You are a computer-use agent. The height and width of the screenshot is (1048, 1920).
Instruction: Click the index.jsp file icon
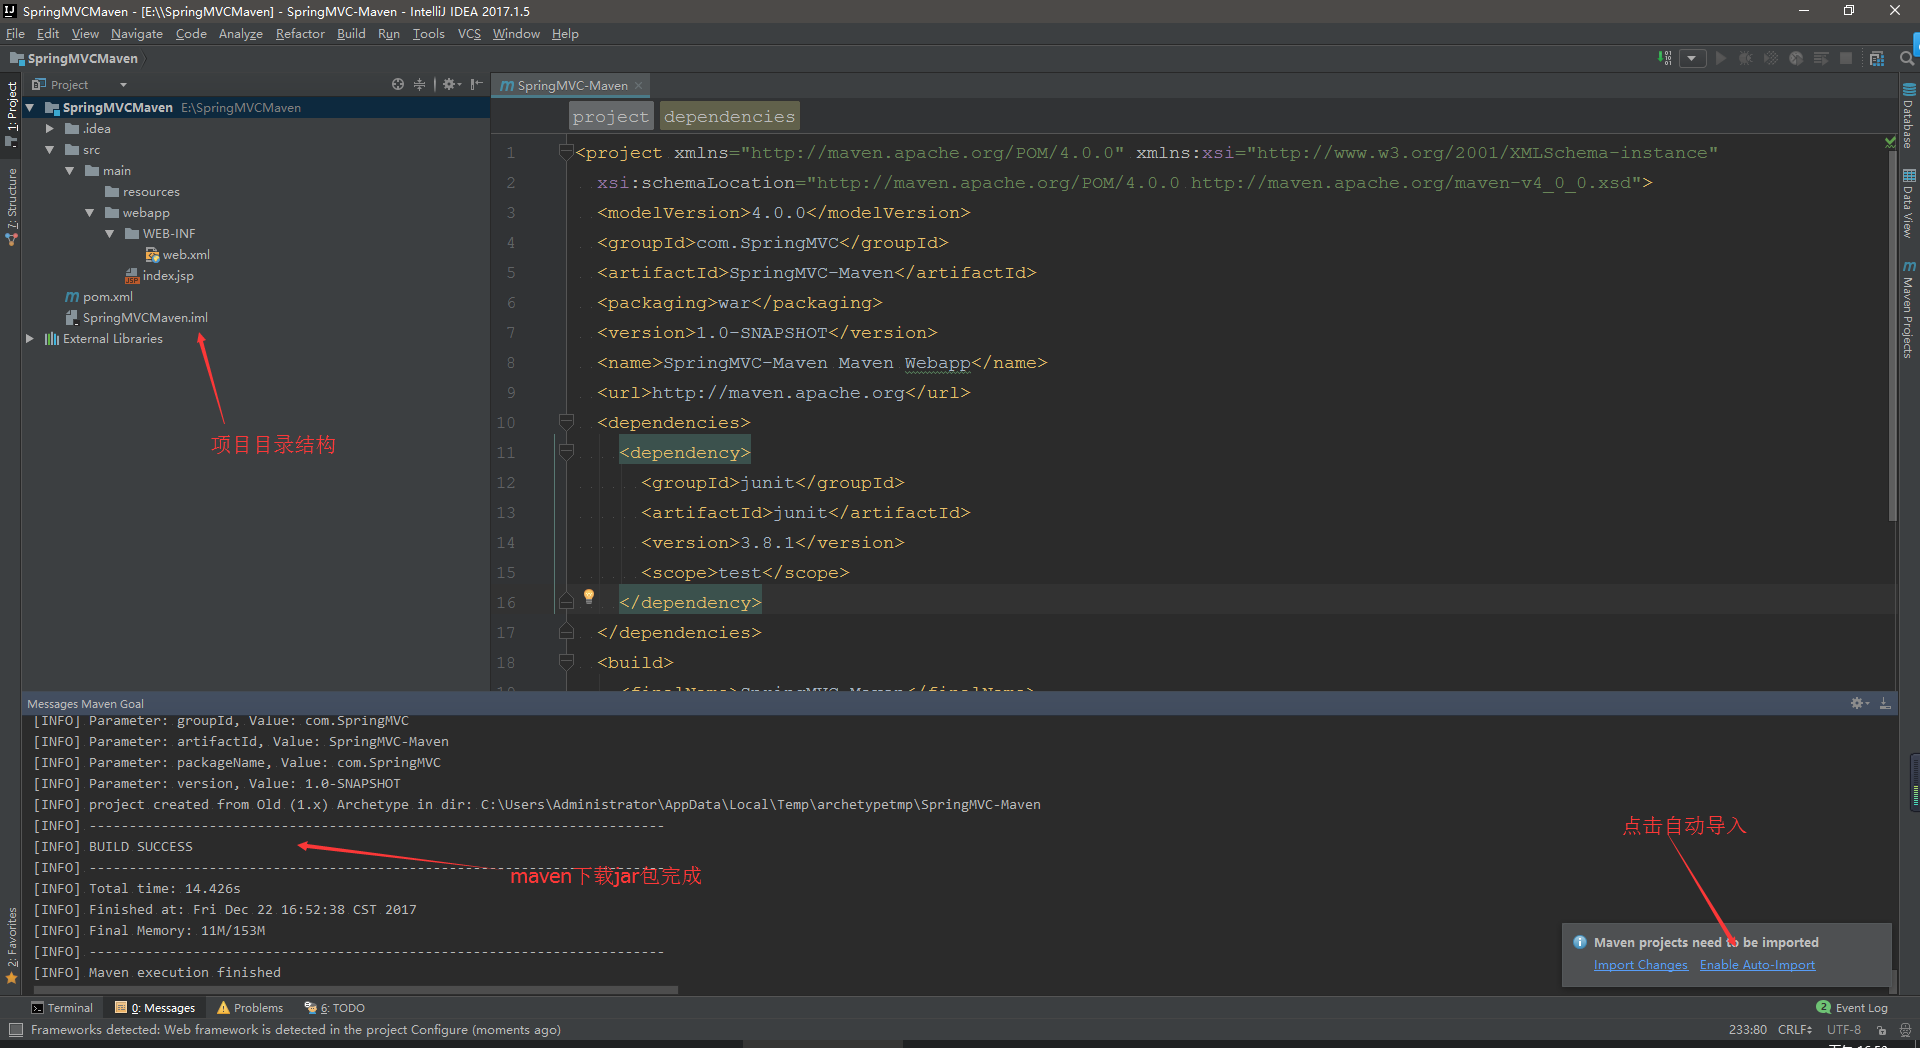(x=132, y=276)
